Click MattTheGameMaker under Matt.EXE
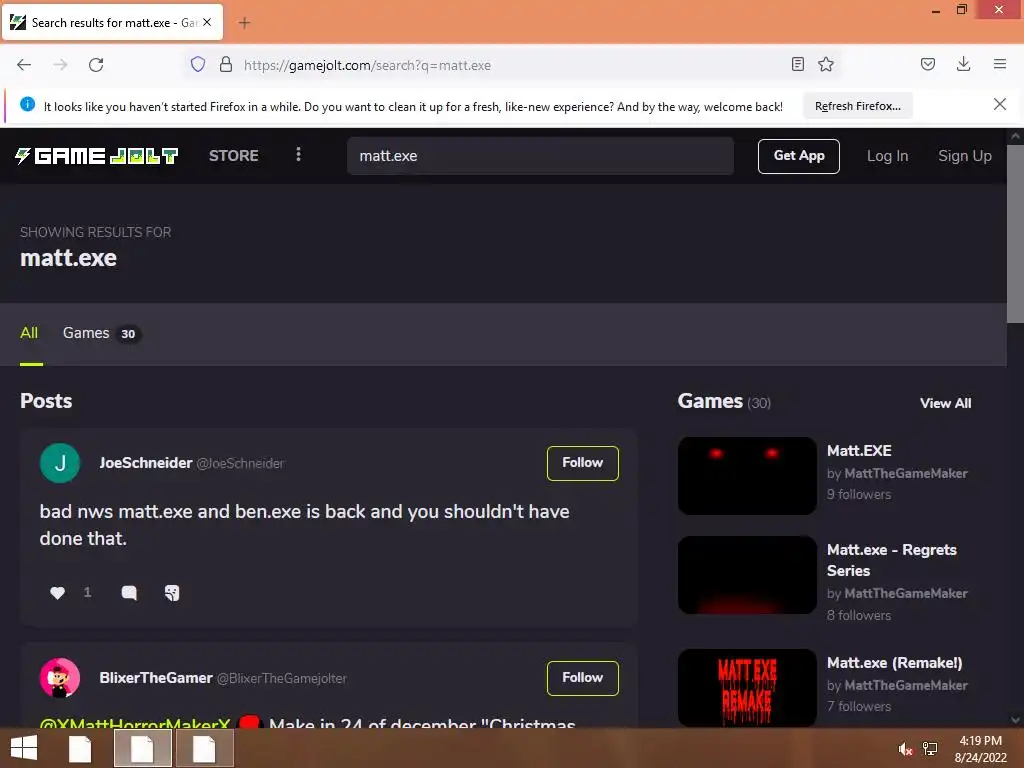This screenshot has width=1024, height=768. [906, 473]
